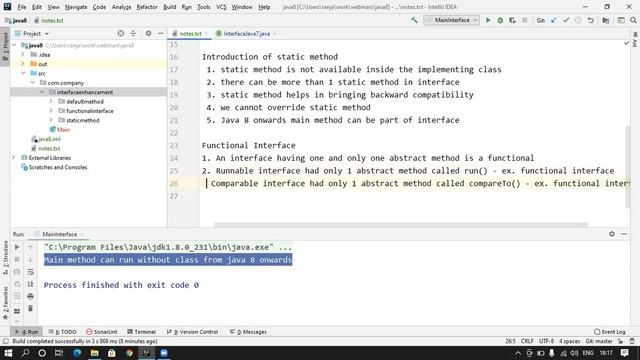Click the search everywhere magnifier icon

click(633, 20)
